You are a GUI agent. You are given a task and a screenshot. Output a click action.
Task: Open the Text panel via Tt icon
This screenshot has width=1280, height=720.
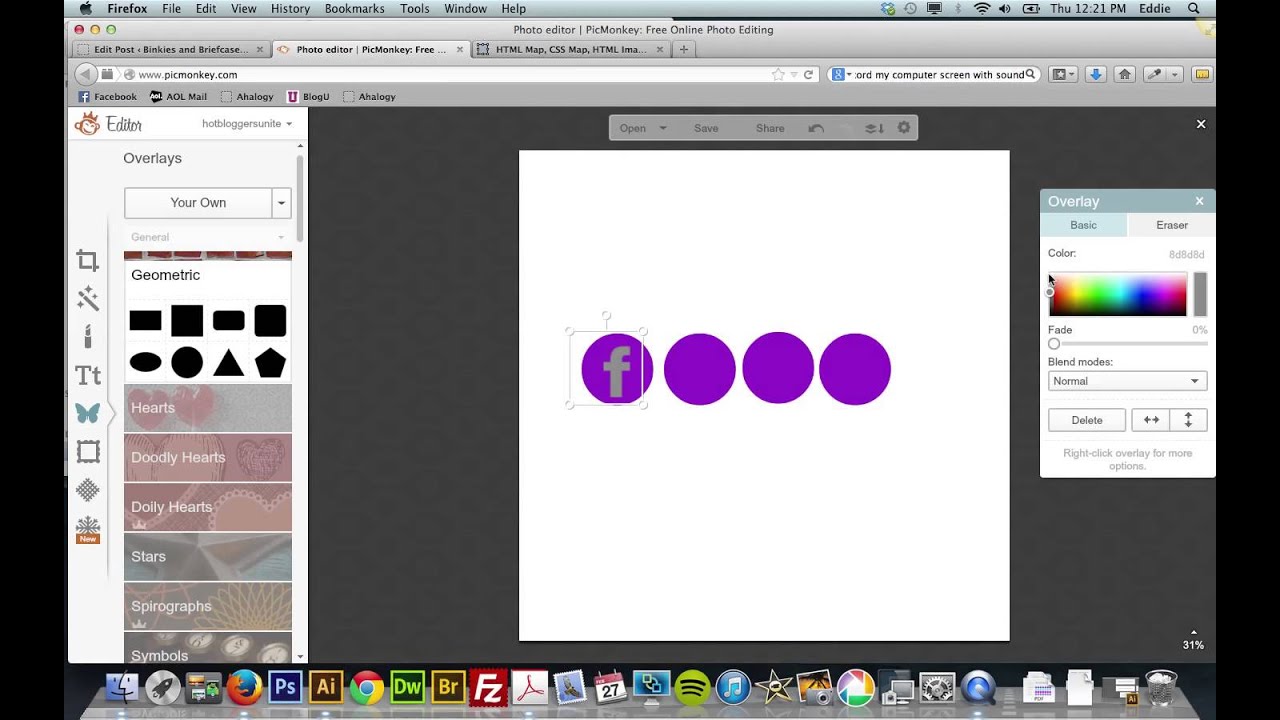(x=87, y=375)
